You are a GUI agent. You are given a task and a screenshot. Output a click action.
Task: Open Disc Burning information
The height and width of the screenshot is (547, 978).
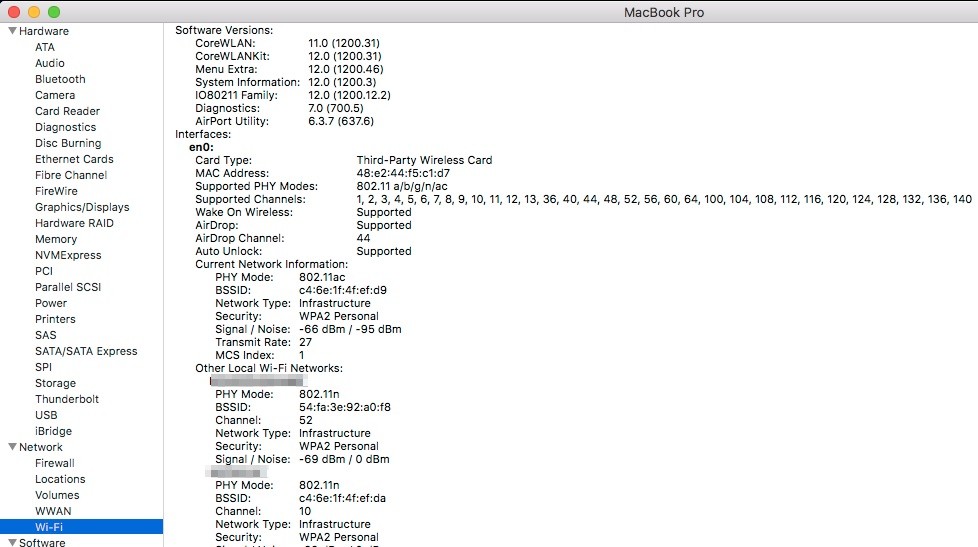click(68, 143)
